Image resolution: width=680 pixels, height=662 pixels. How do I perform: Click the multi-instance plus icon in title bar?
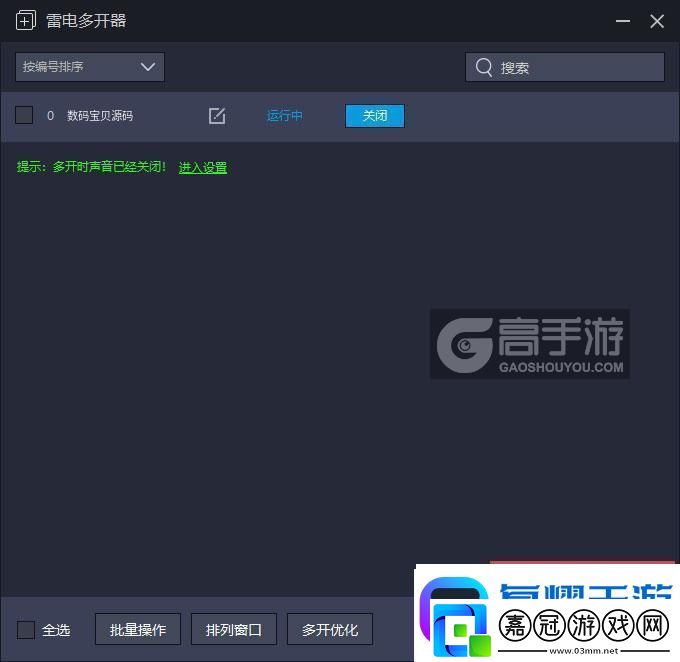click(x=26, y=20)
